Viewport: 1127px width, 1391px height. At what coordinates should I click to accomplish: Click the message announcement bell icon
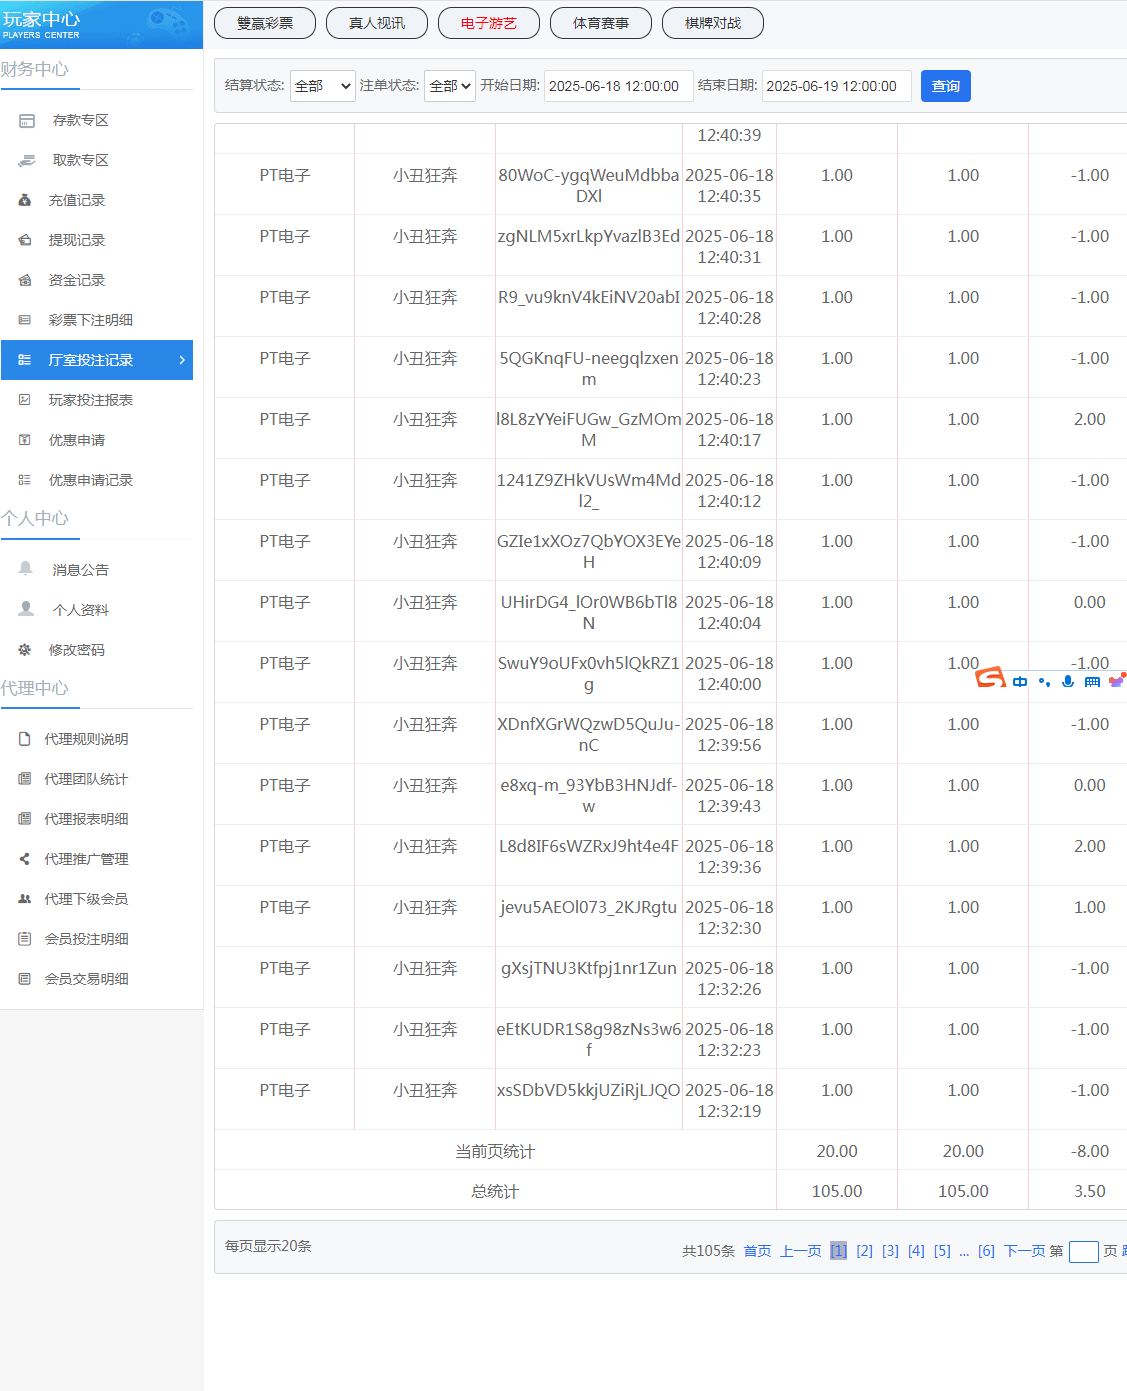coord(26,569)
